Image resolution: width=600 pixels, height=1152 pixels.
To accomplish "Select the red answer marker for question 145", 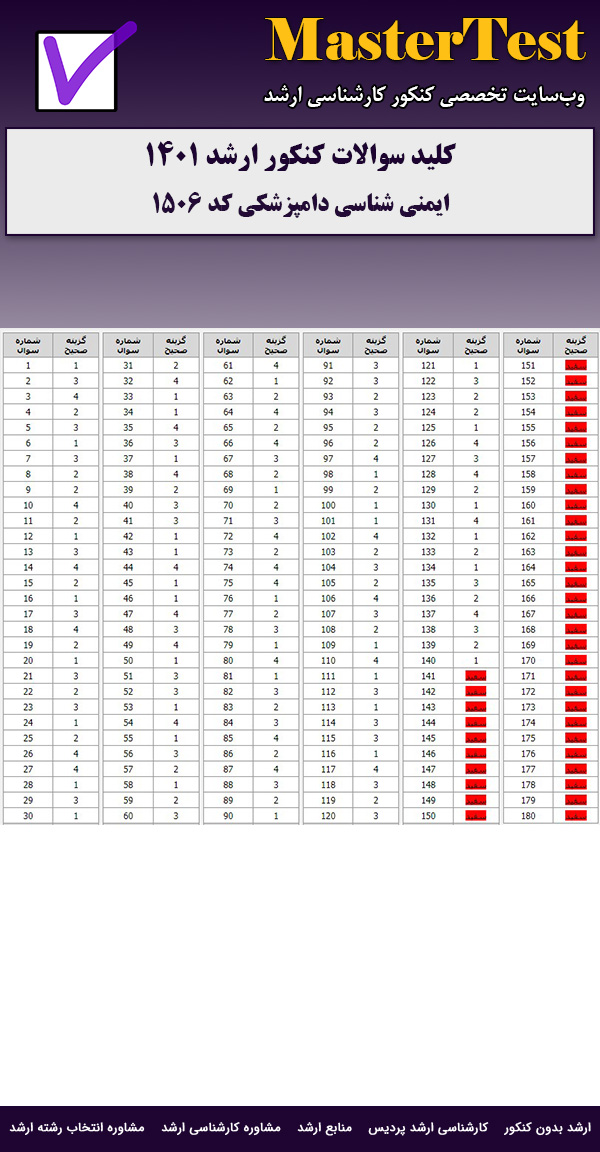I will coord(476,738).
